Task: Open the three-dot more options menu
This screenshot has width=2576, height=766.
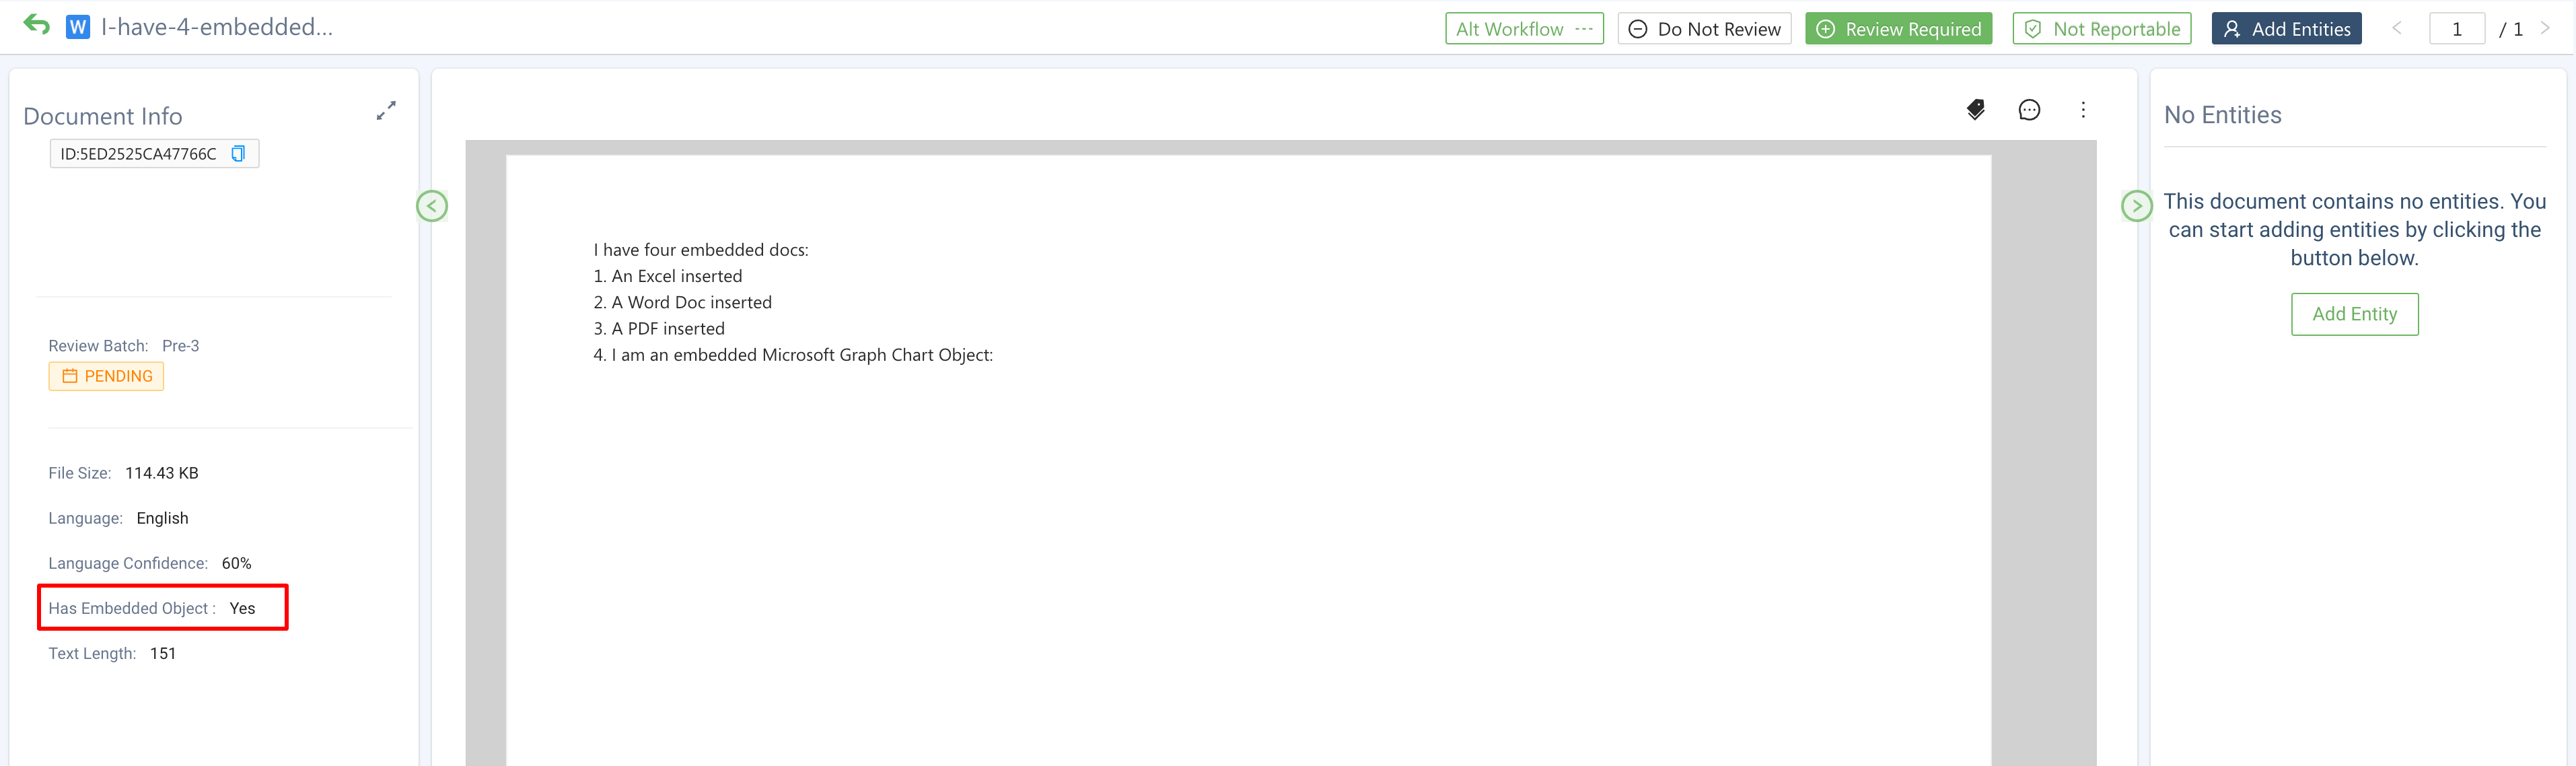Action: pos(2083,110)
